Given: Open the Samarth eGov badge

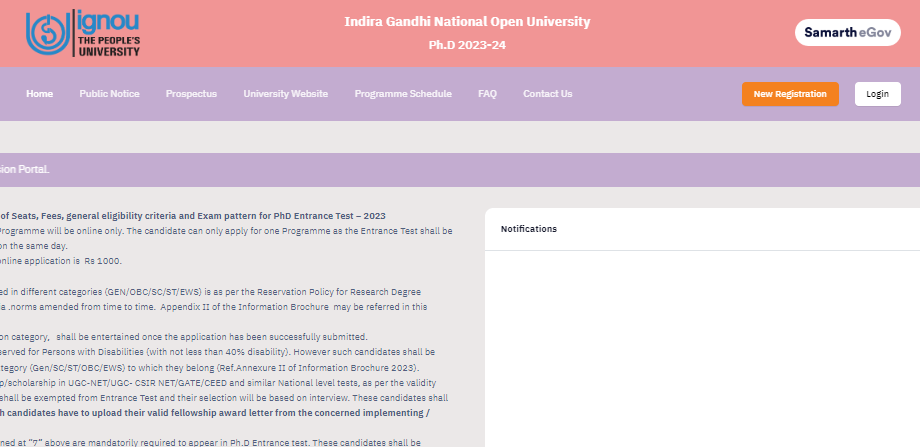Looking at the screenshot, I should (847, 32).
